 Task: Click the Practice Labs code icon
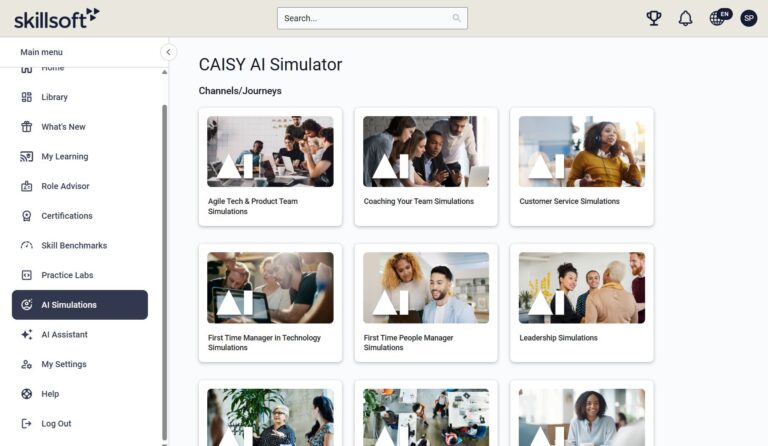(26, 275)
